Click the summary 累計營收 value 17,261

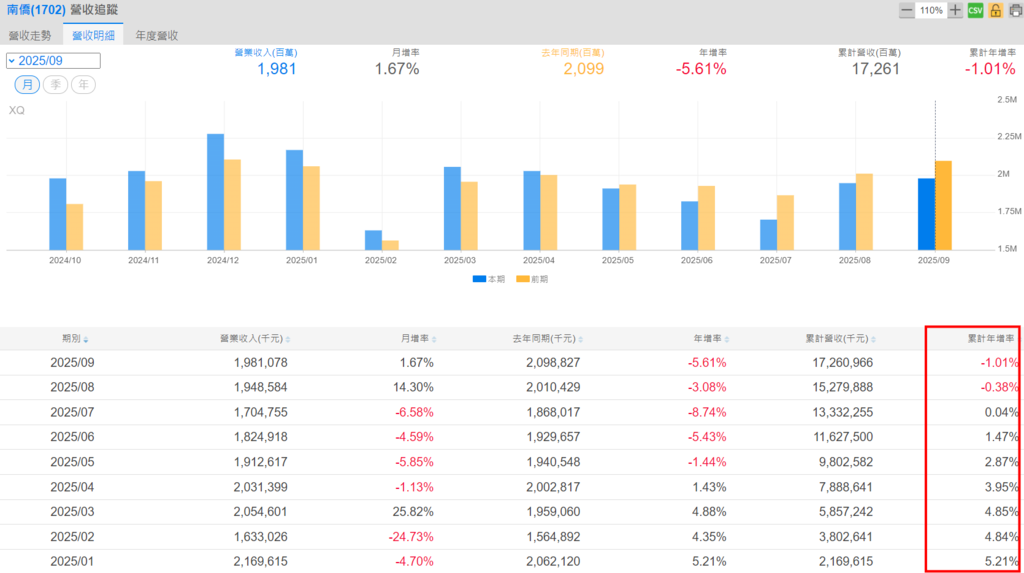(x=876, y=69)
